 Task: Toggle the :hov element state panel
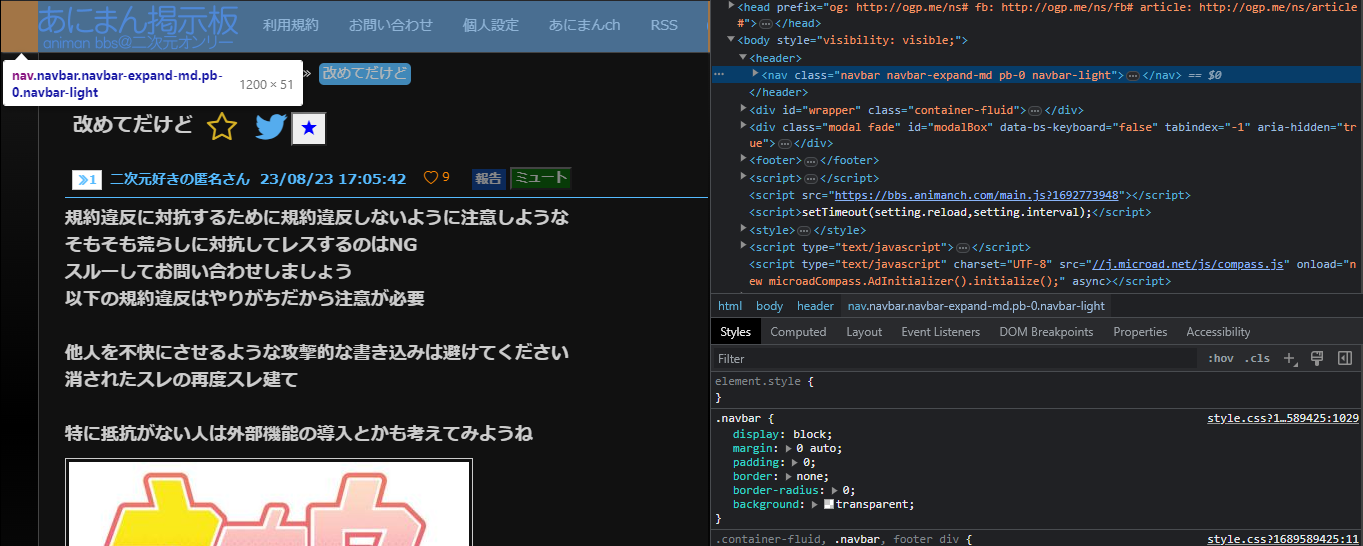[x=1221, y=358]
